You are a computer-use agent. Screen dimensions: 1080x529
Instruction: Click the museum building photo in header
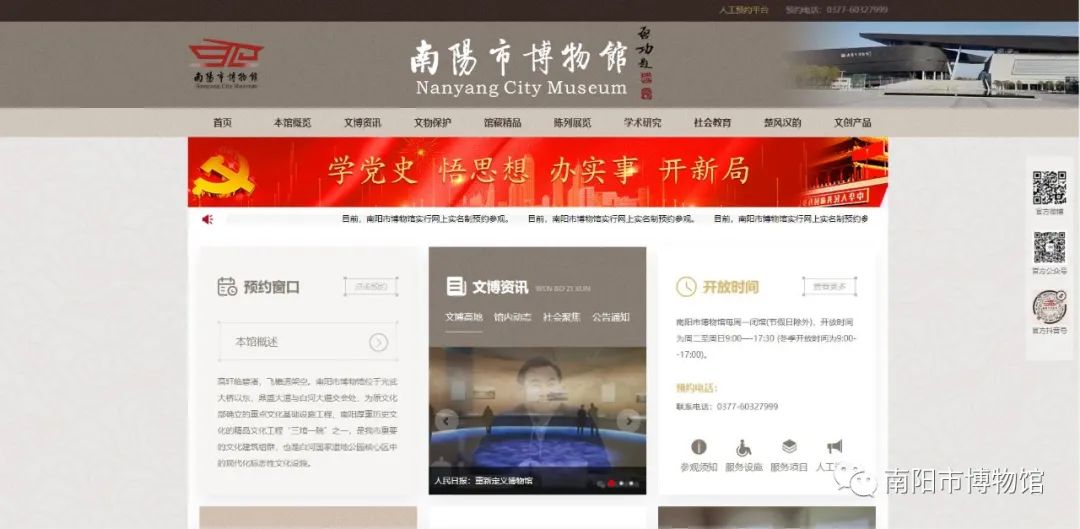pos(933,64)
